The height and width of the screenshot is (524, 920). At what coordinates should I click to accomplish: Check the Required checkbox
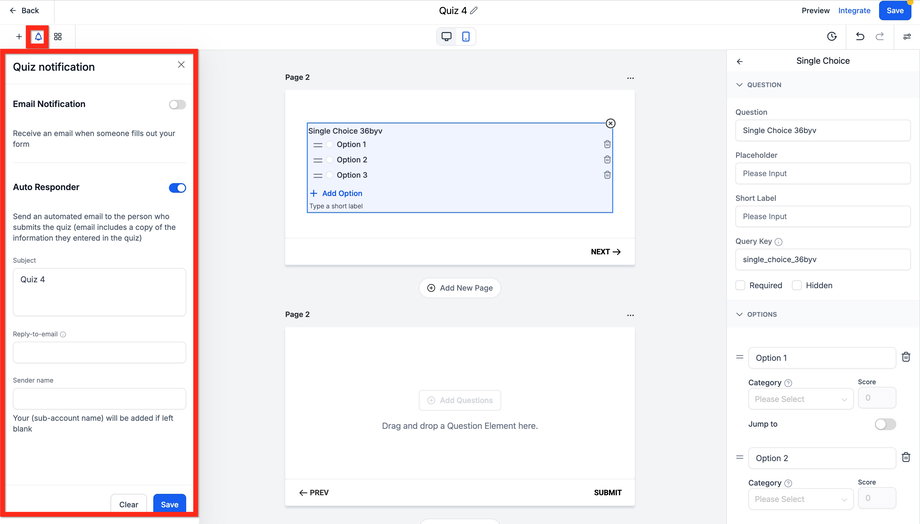(x=740, y=285)
